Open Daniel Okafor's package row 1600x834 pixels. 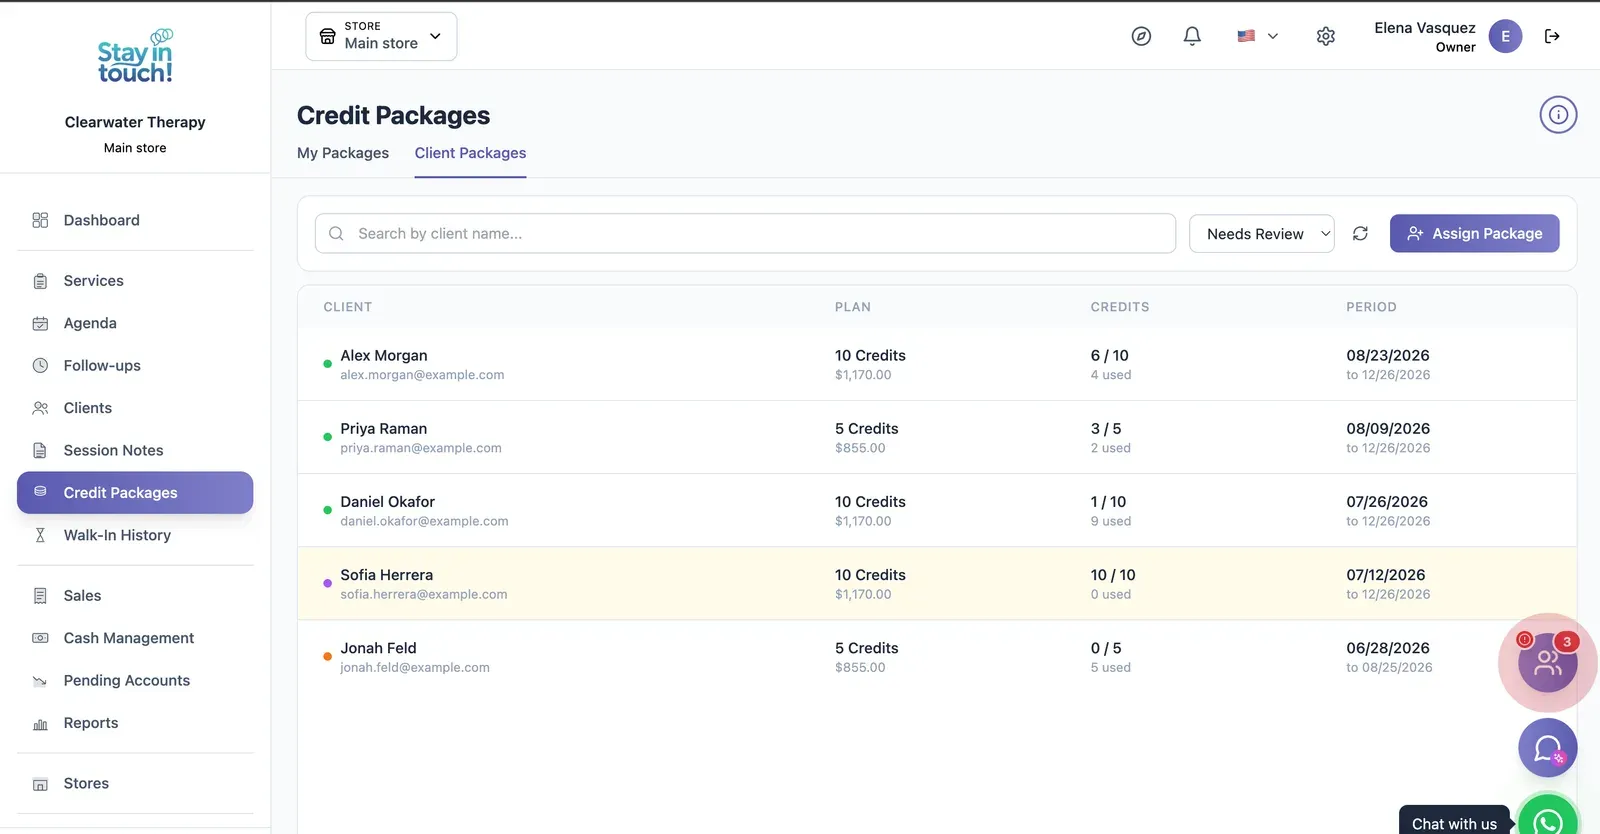(937, 510)
